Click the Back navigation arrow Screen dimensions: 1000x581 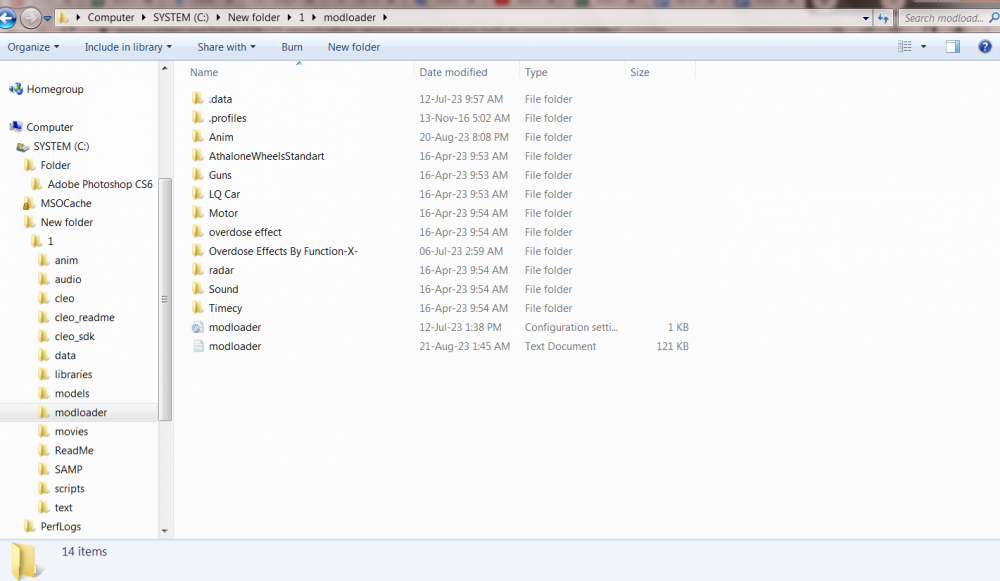click(6, 18)
